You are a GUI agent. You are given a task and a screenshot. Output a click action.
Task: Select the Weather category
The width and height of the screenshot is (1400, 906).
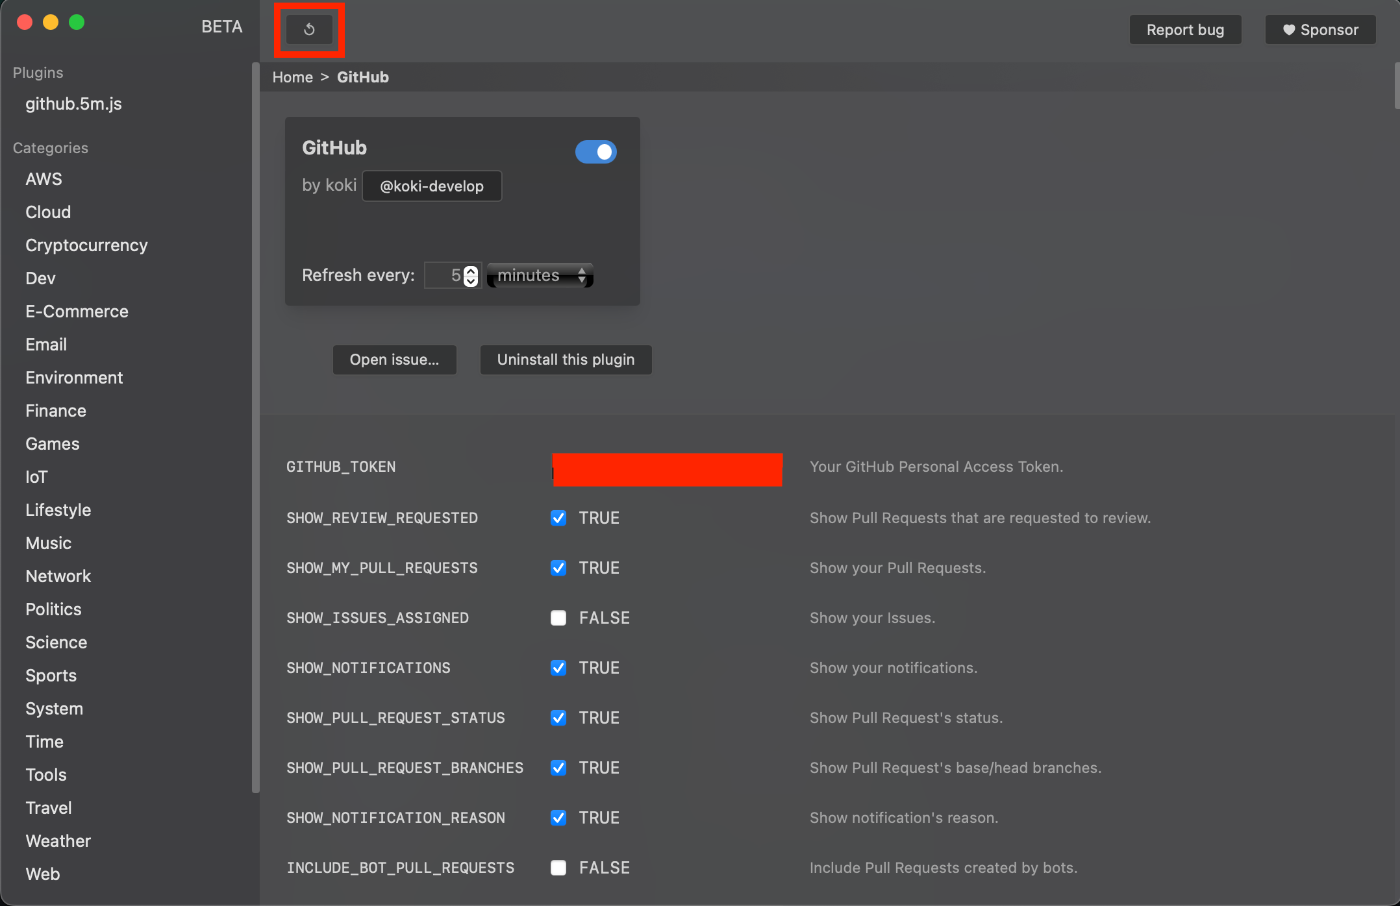point(58,841)
